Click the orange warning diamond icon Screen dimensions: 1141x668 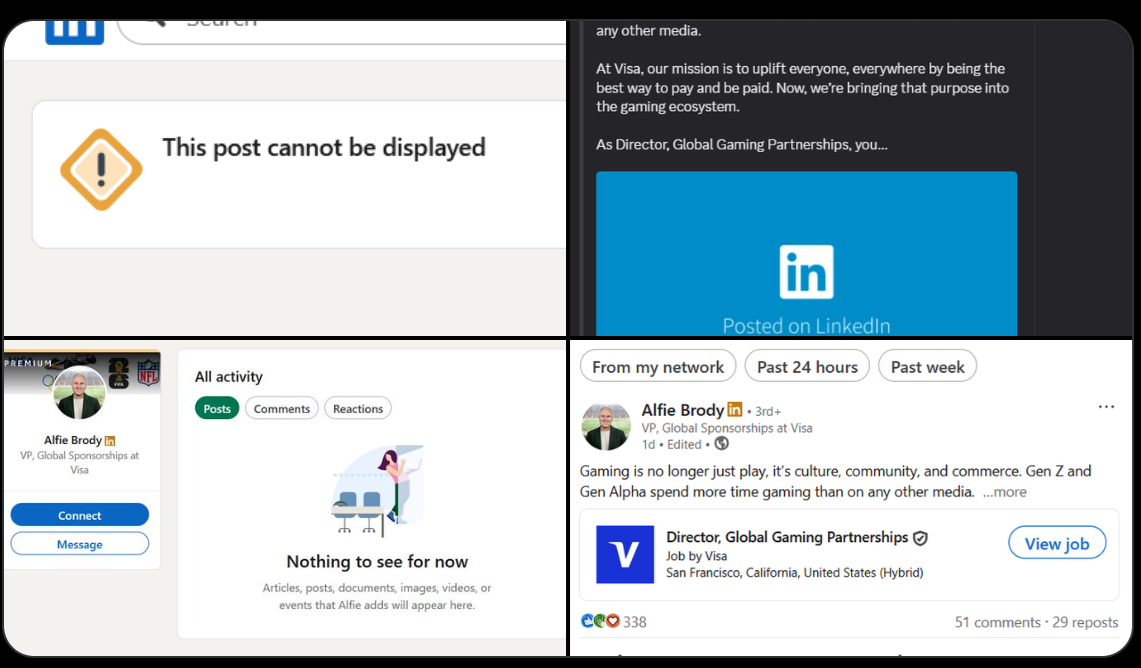pyautogui.click(x=101, y=170)
